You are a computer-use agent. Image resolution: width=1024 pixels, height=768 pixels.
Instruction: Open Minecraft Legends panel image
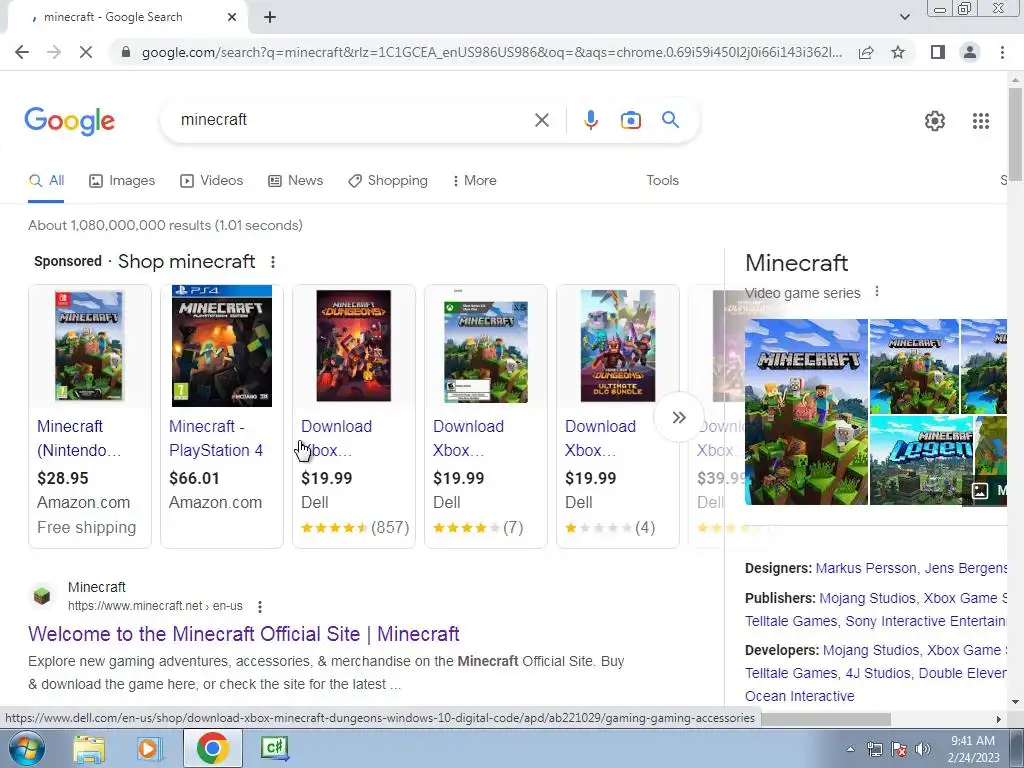[921, 460]
